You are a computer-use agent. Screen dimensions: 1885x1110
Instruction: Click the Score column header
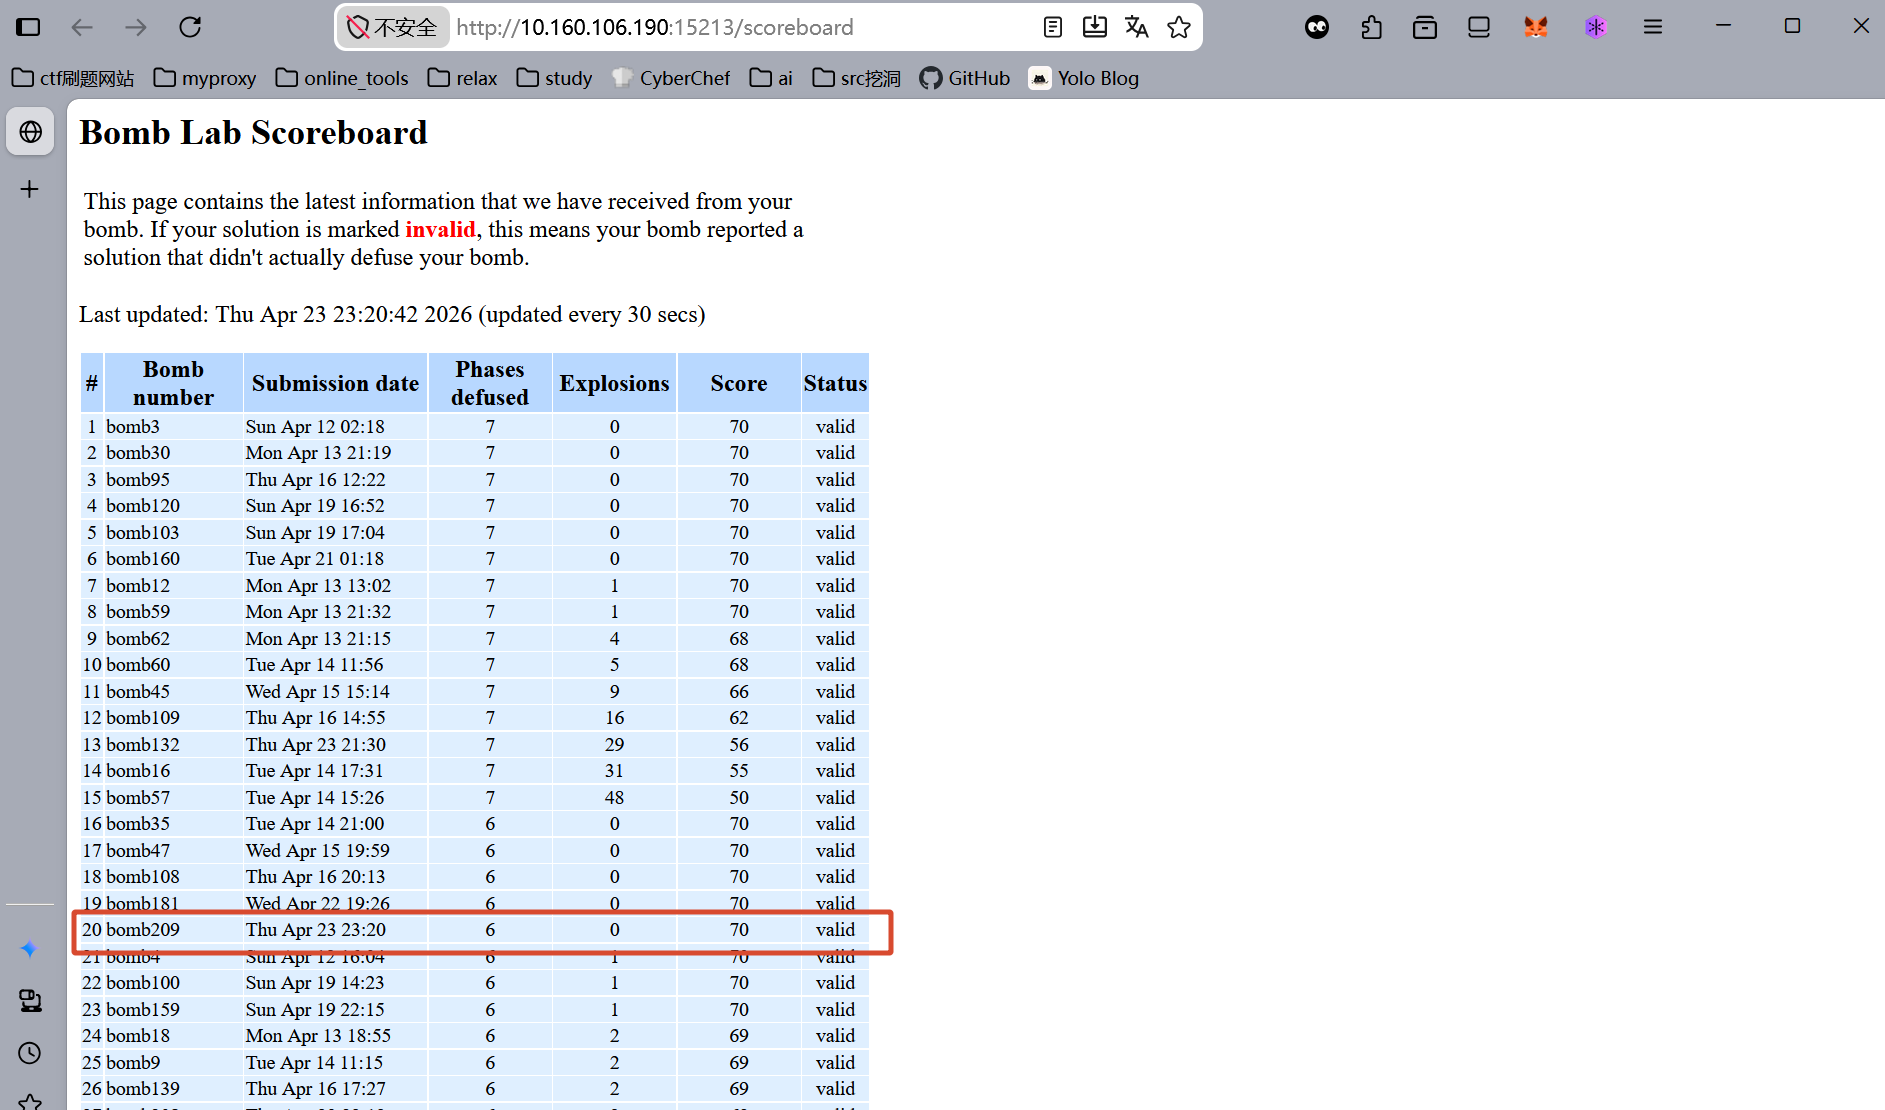739,383
